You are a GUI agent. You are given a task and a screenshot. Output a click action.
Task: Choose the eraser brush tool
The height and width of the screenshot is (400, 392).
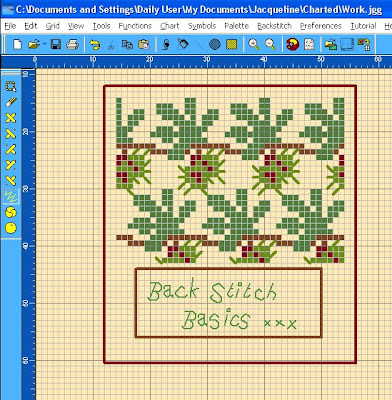(x=11, y=102)
